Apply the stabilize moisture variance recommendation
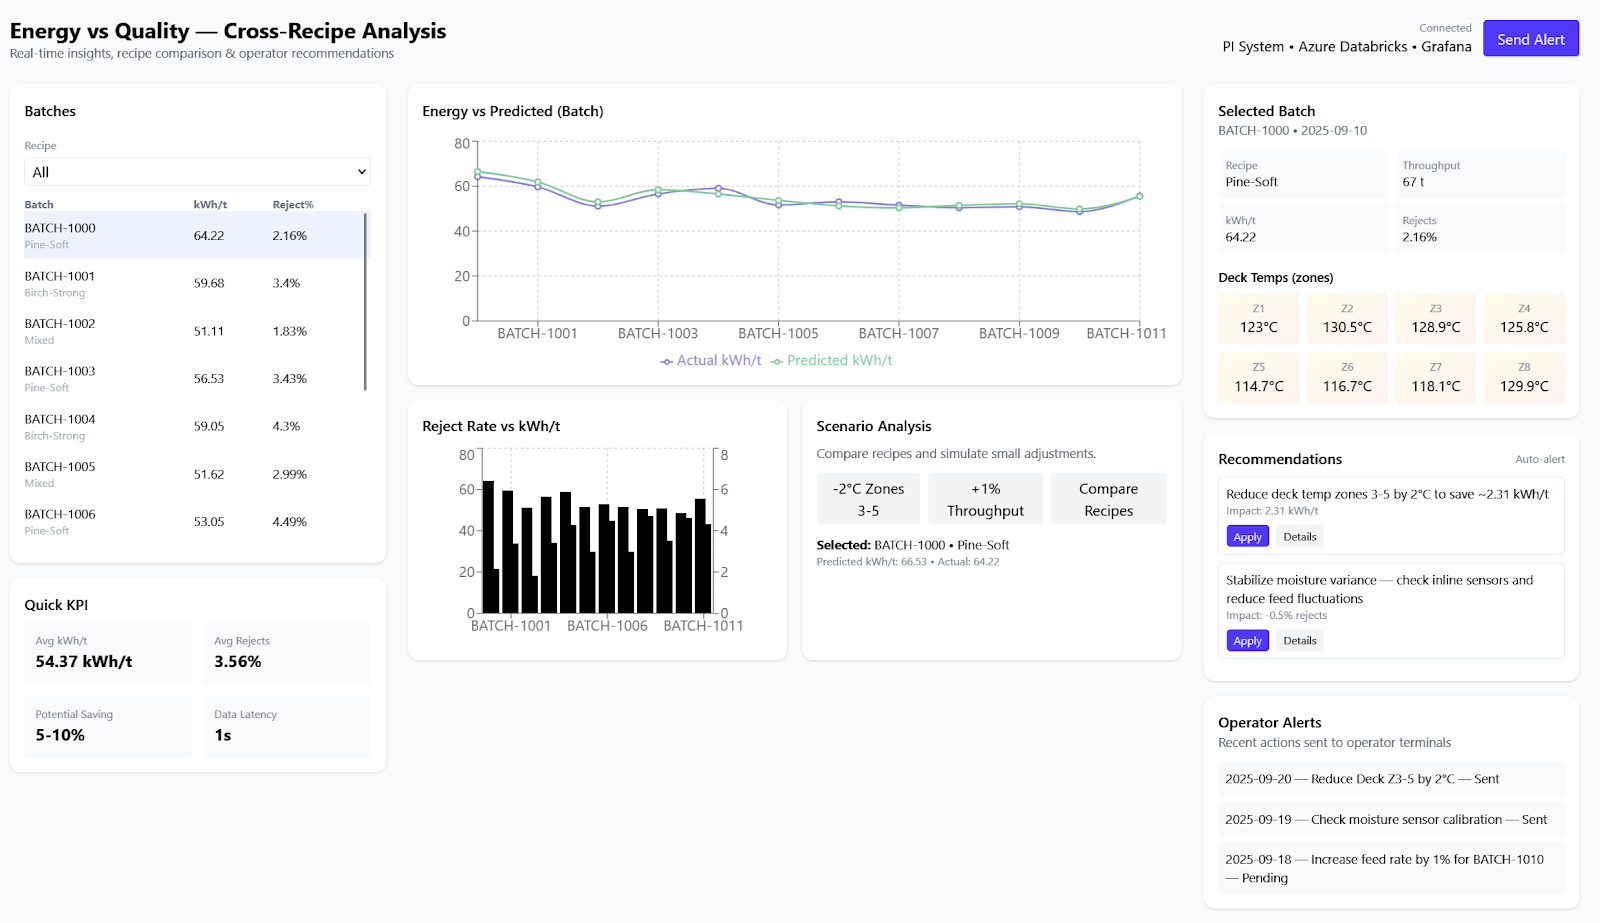This screenshot has width=1600, height=923. pos(1247,641)
